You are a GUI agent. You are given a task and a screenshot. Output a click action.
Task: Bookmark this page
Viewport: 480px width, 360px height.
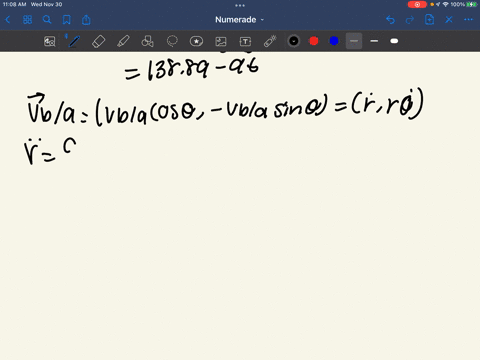(67, 20)
